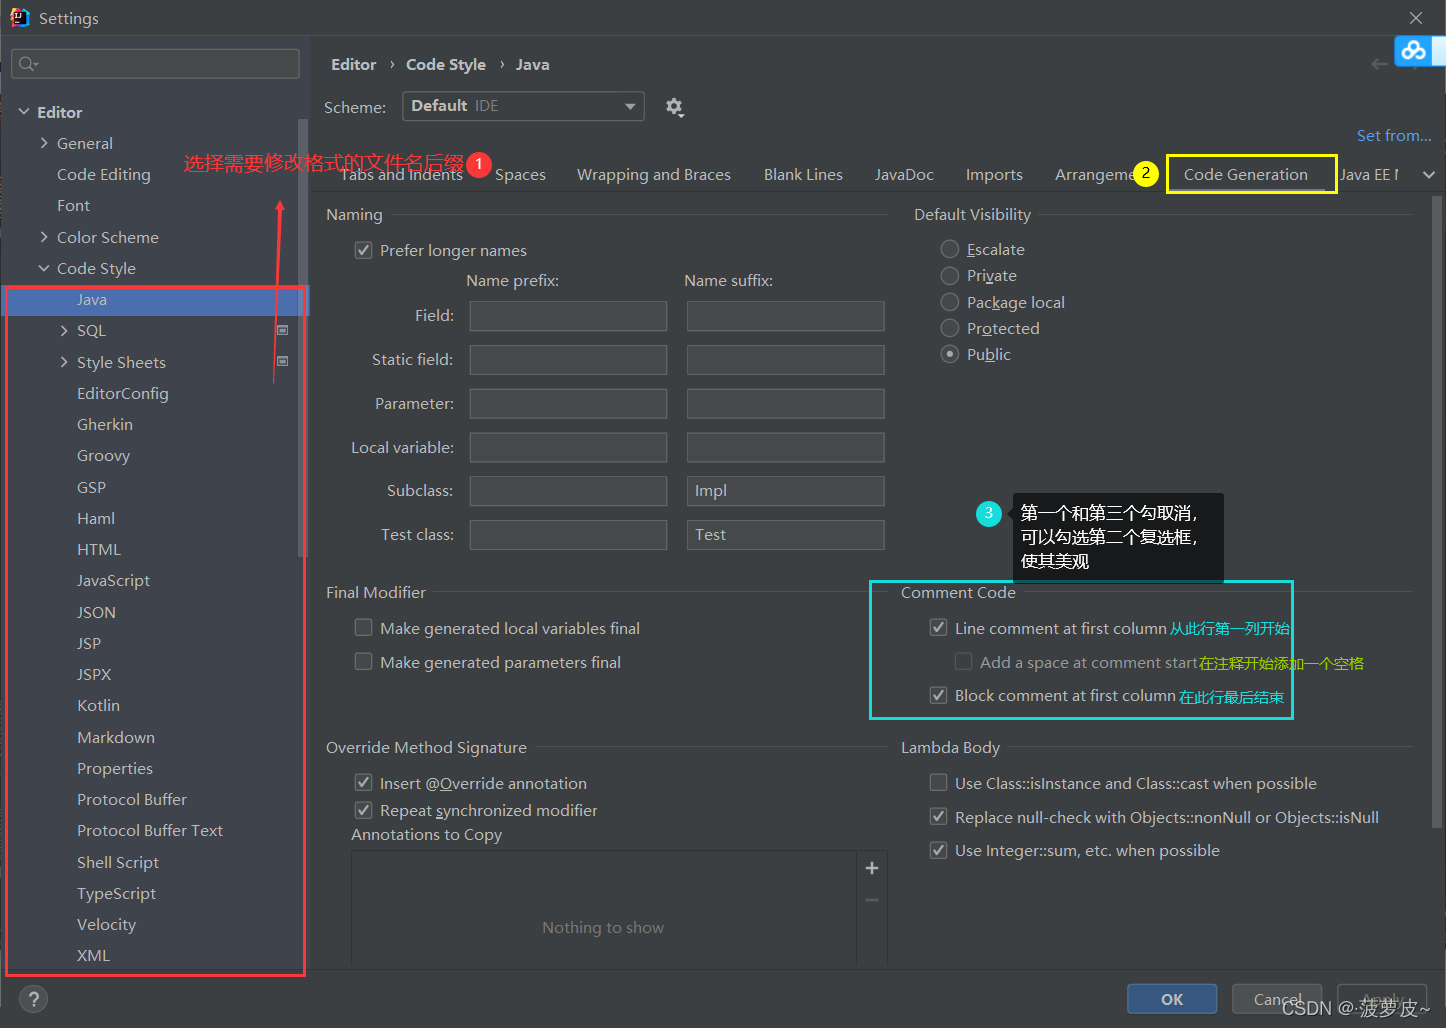This screenshot has height=1028, width=1446.
Task: Switch to the Spaces tab
Action: coord(520,175)
